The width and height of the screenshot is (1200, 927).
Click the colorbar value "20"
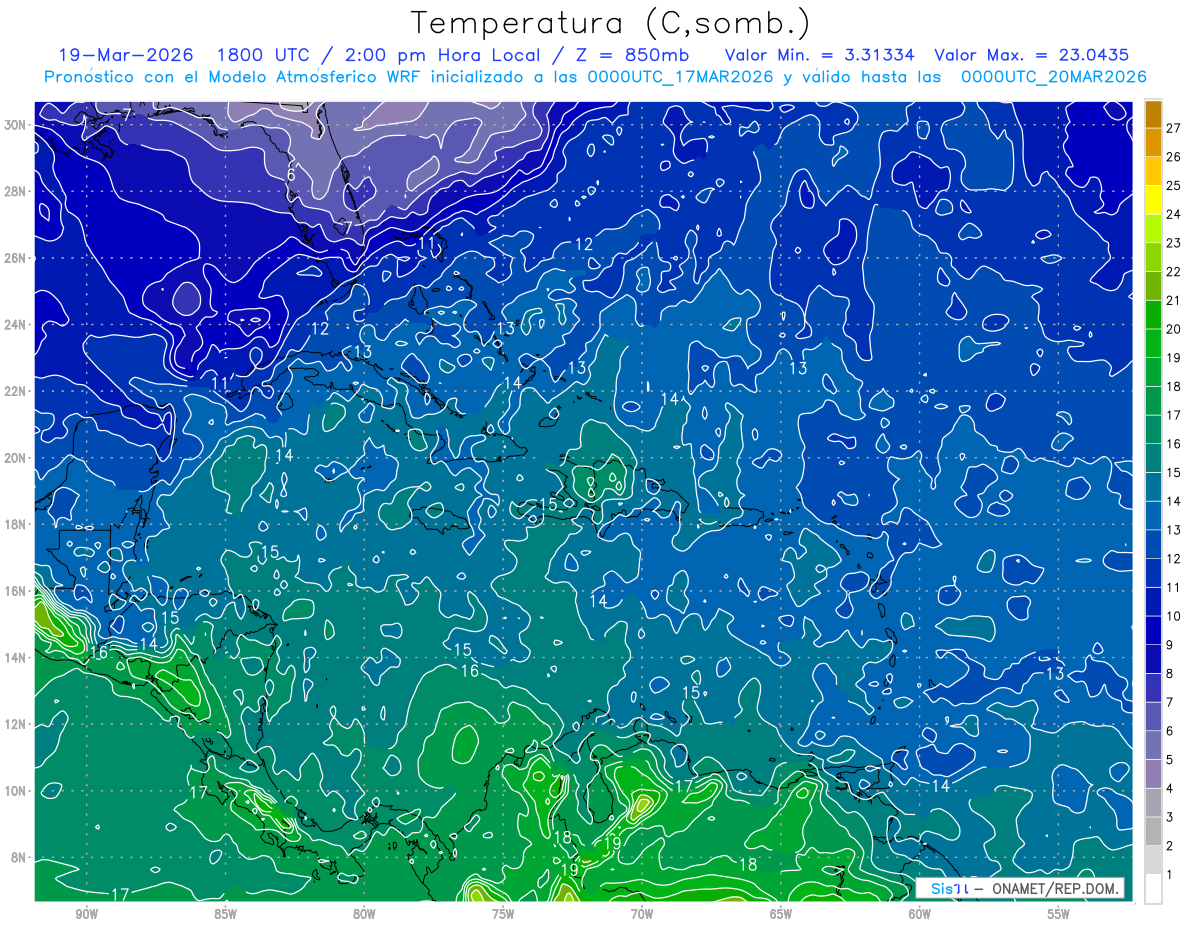[1173, 329]
